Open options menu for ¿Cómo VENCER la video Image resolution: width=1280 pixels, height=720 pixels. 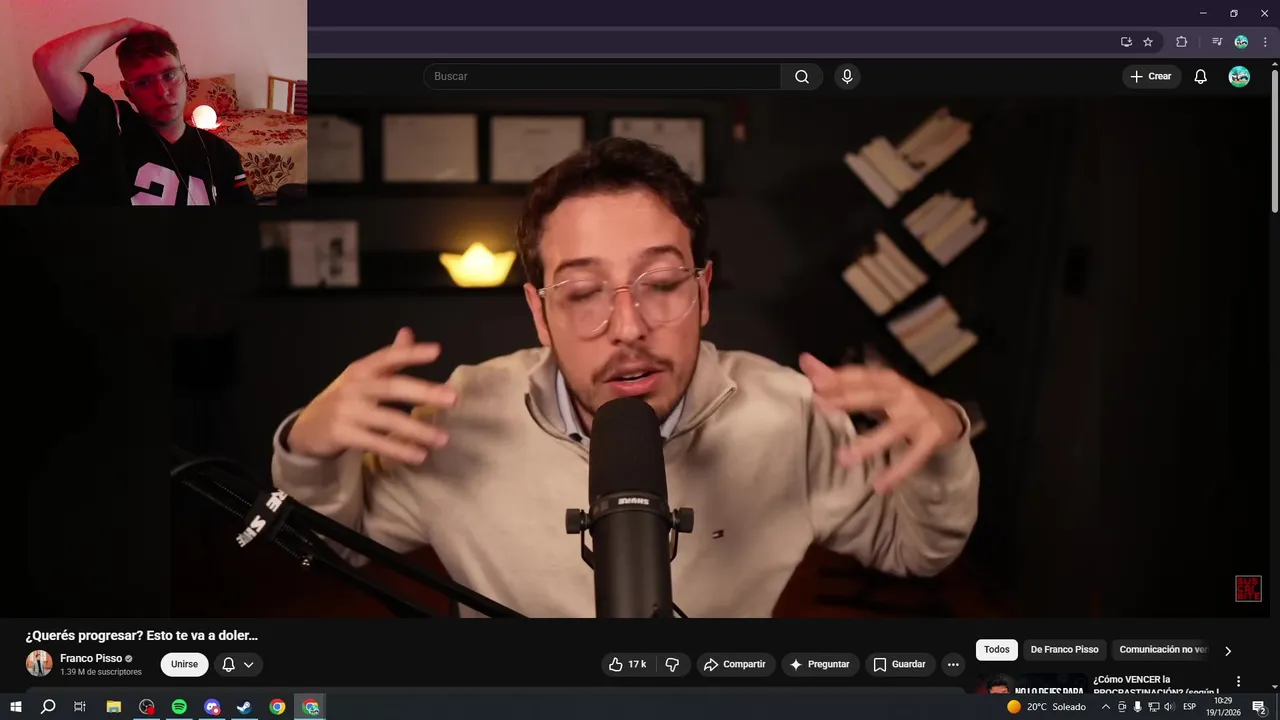coord(1238,682)
